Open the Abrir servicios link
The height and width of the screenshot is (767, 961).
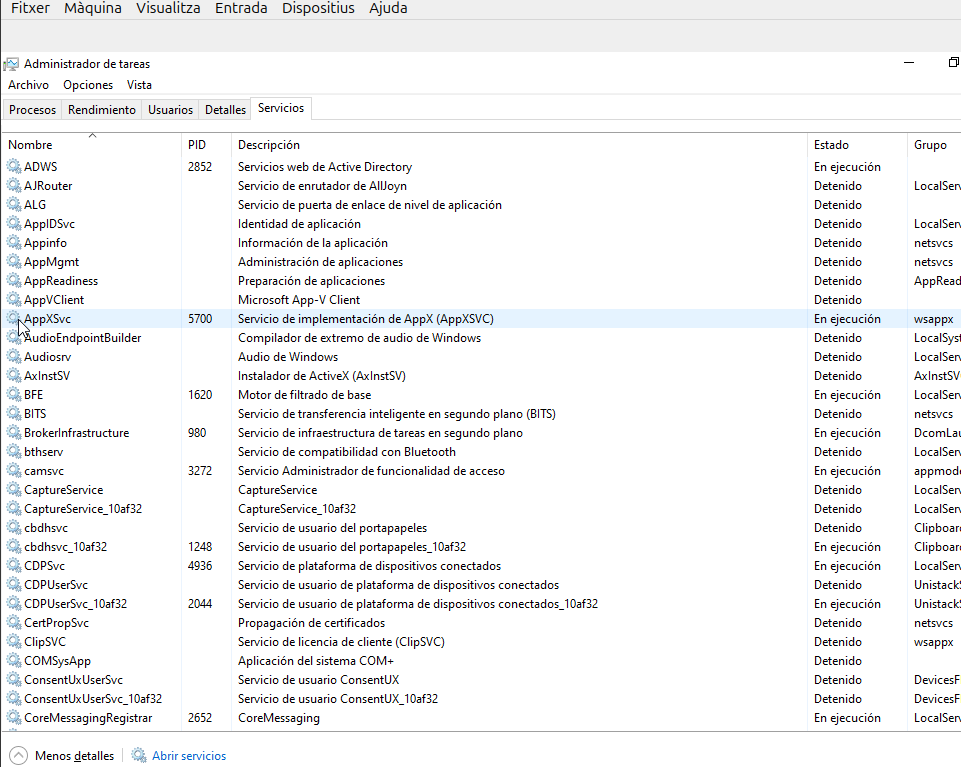tap(189, 756)
